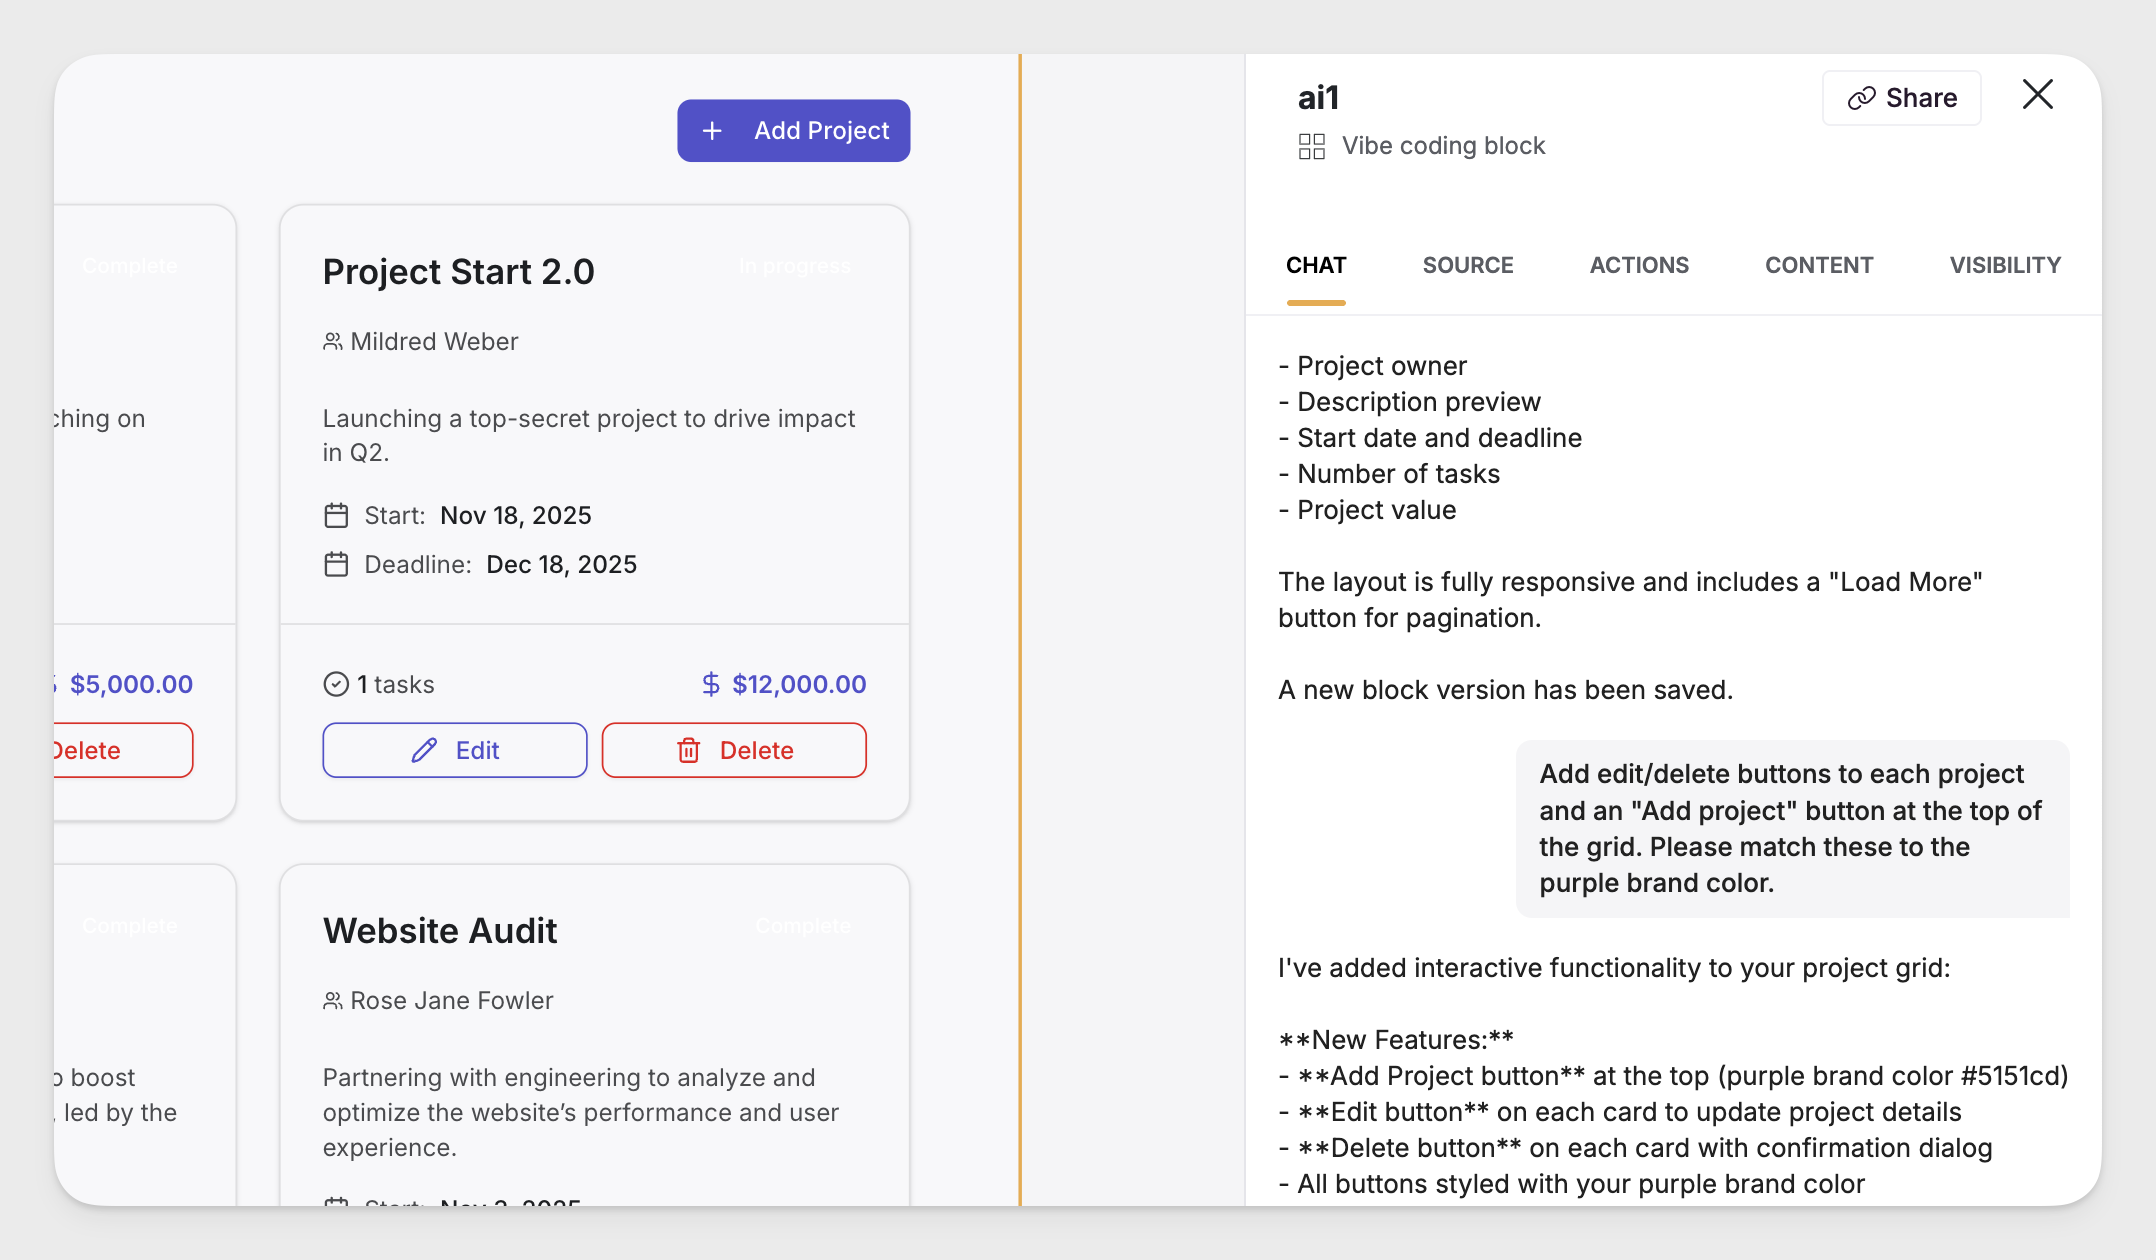Click the person icon beside Rose Jane Fowler
The width and height of the screenshot is (2156, 1260).
332,1001
